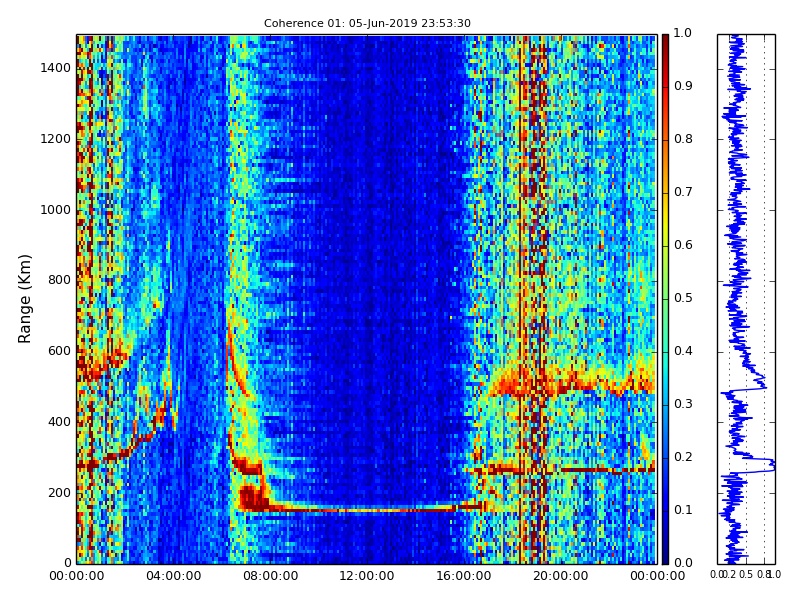Click the 0.8 colorbar tick label

pos(683,139)
